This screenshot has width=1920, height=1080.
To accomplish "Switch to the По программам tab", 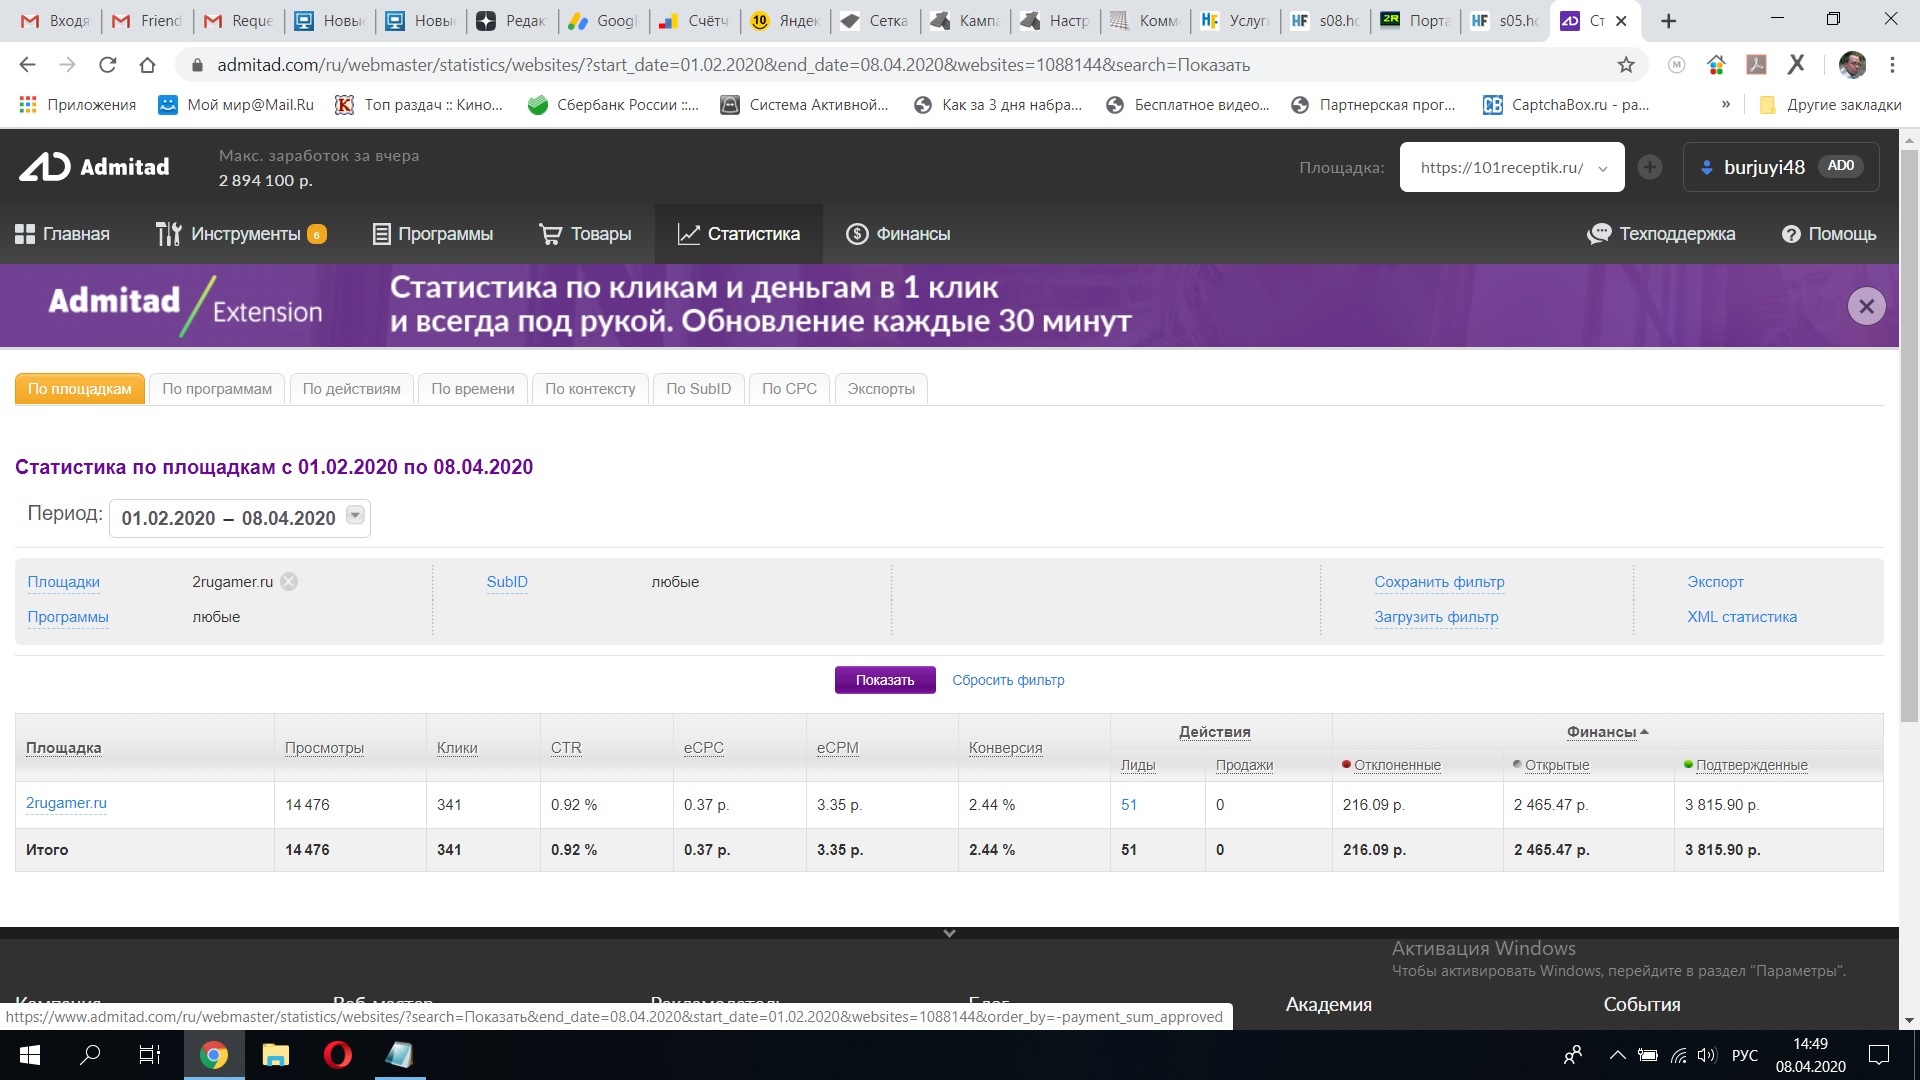I will pos(217,389).
